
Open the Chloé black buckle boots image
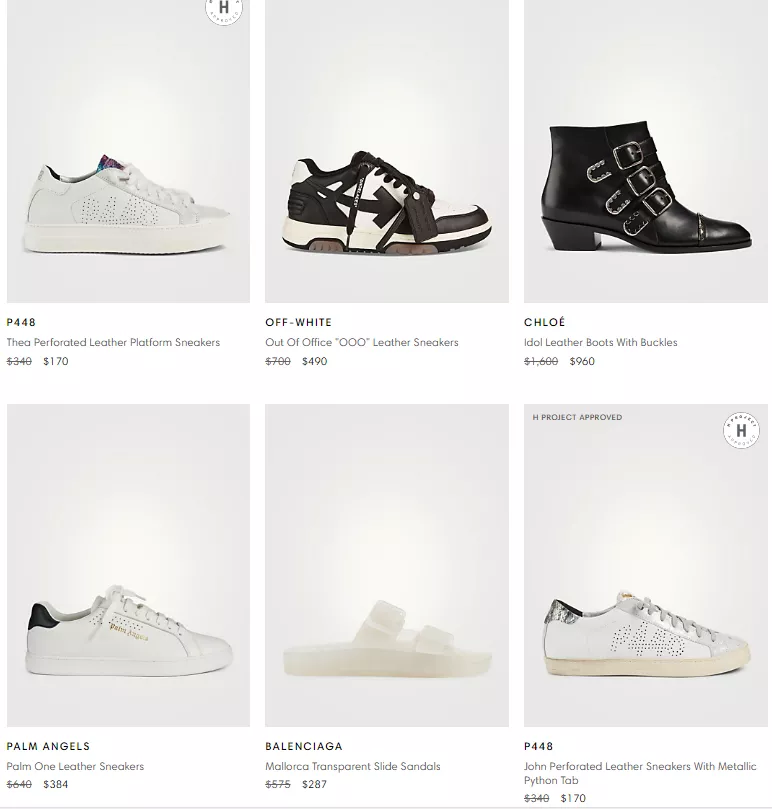coord(646,151)
